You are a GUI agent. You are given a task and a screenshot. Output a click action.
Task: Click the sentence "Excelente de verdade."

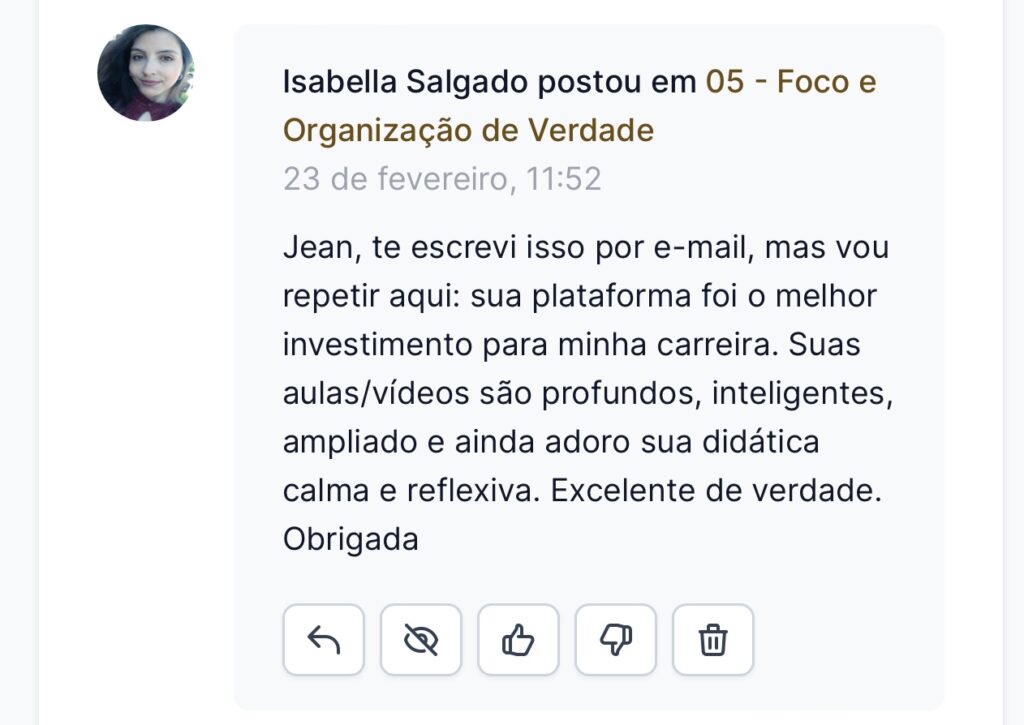point(715,491)
